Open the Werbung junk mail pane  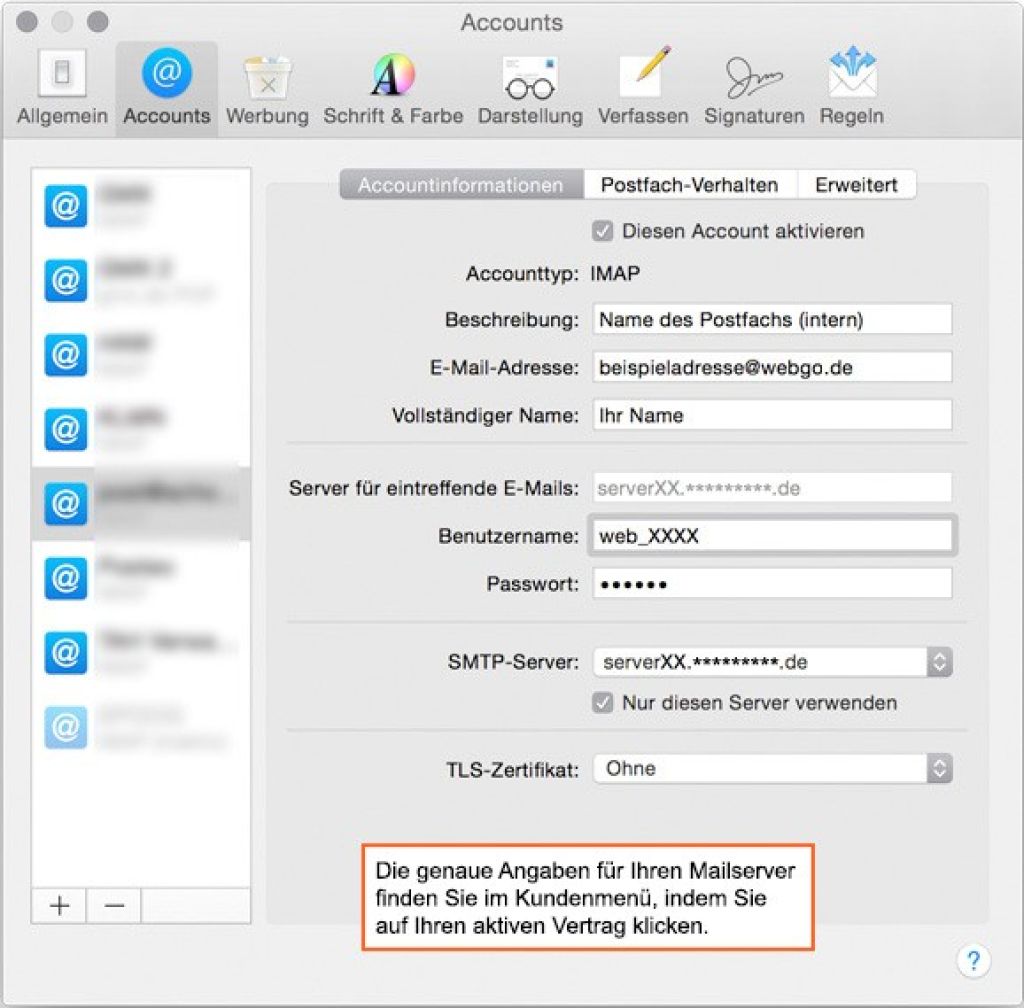[x=267, y=90]
